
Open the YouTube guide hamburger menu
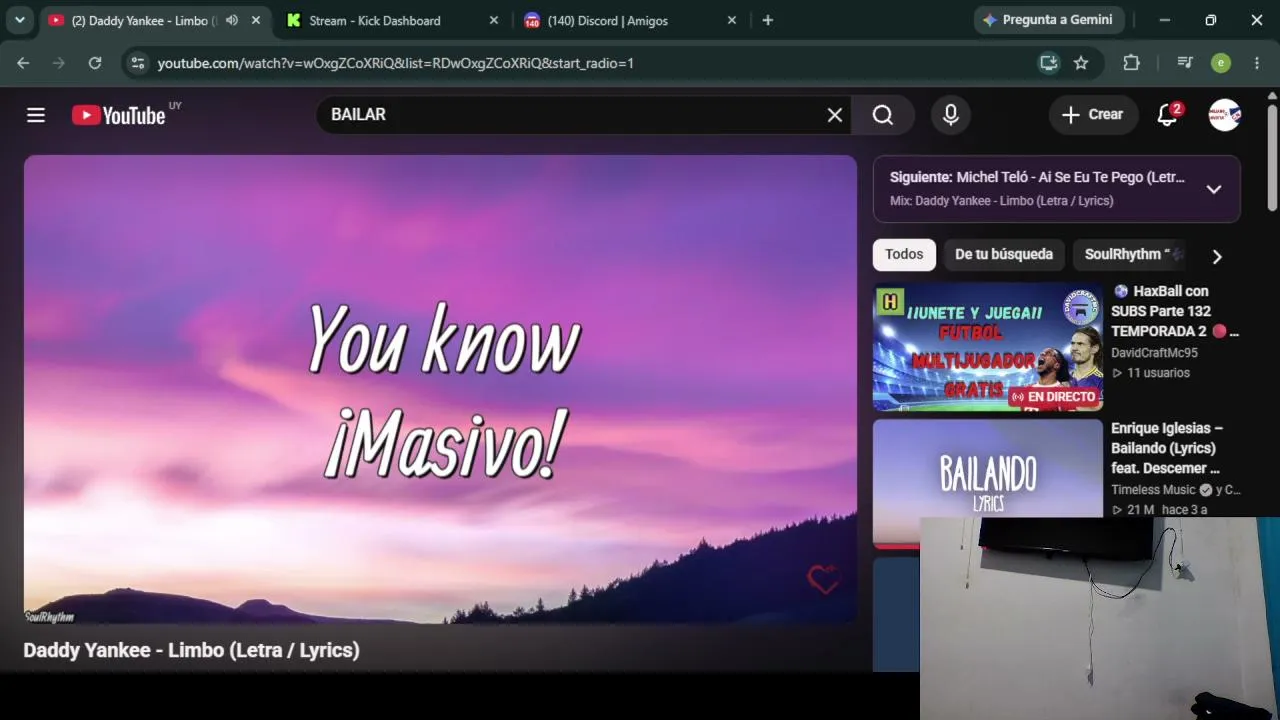36,115
